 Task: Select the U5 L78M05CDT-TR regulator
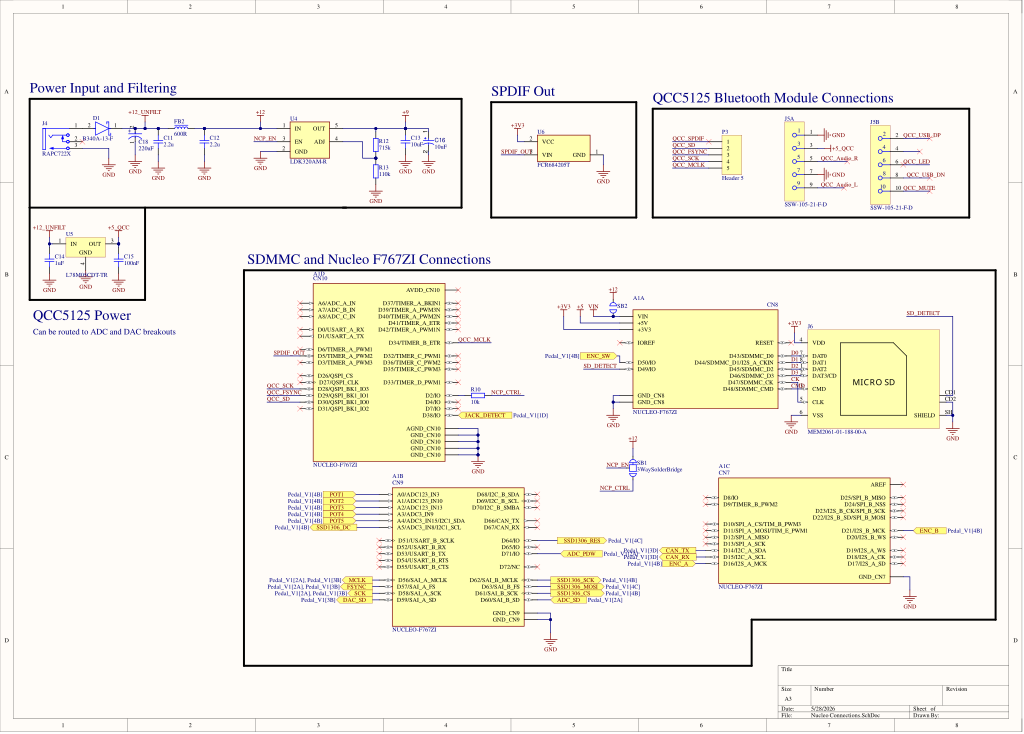coord(86,247)
